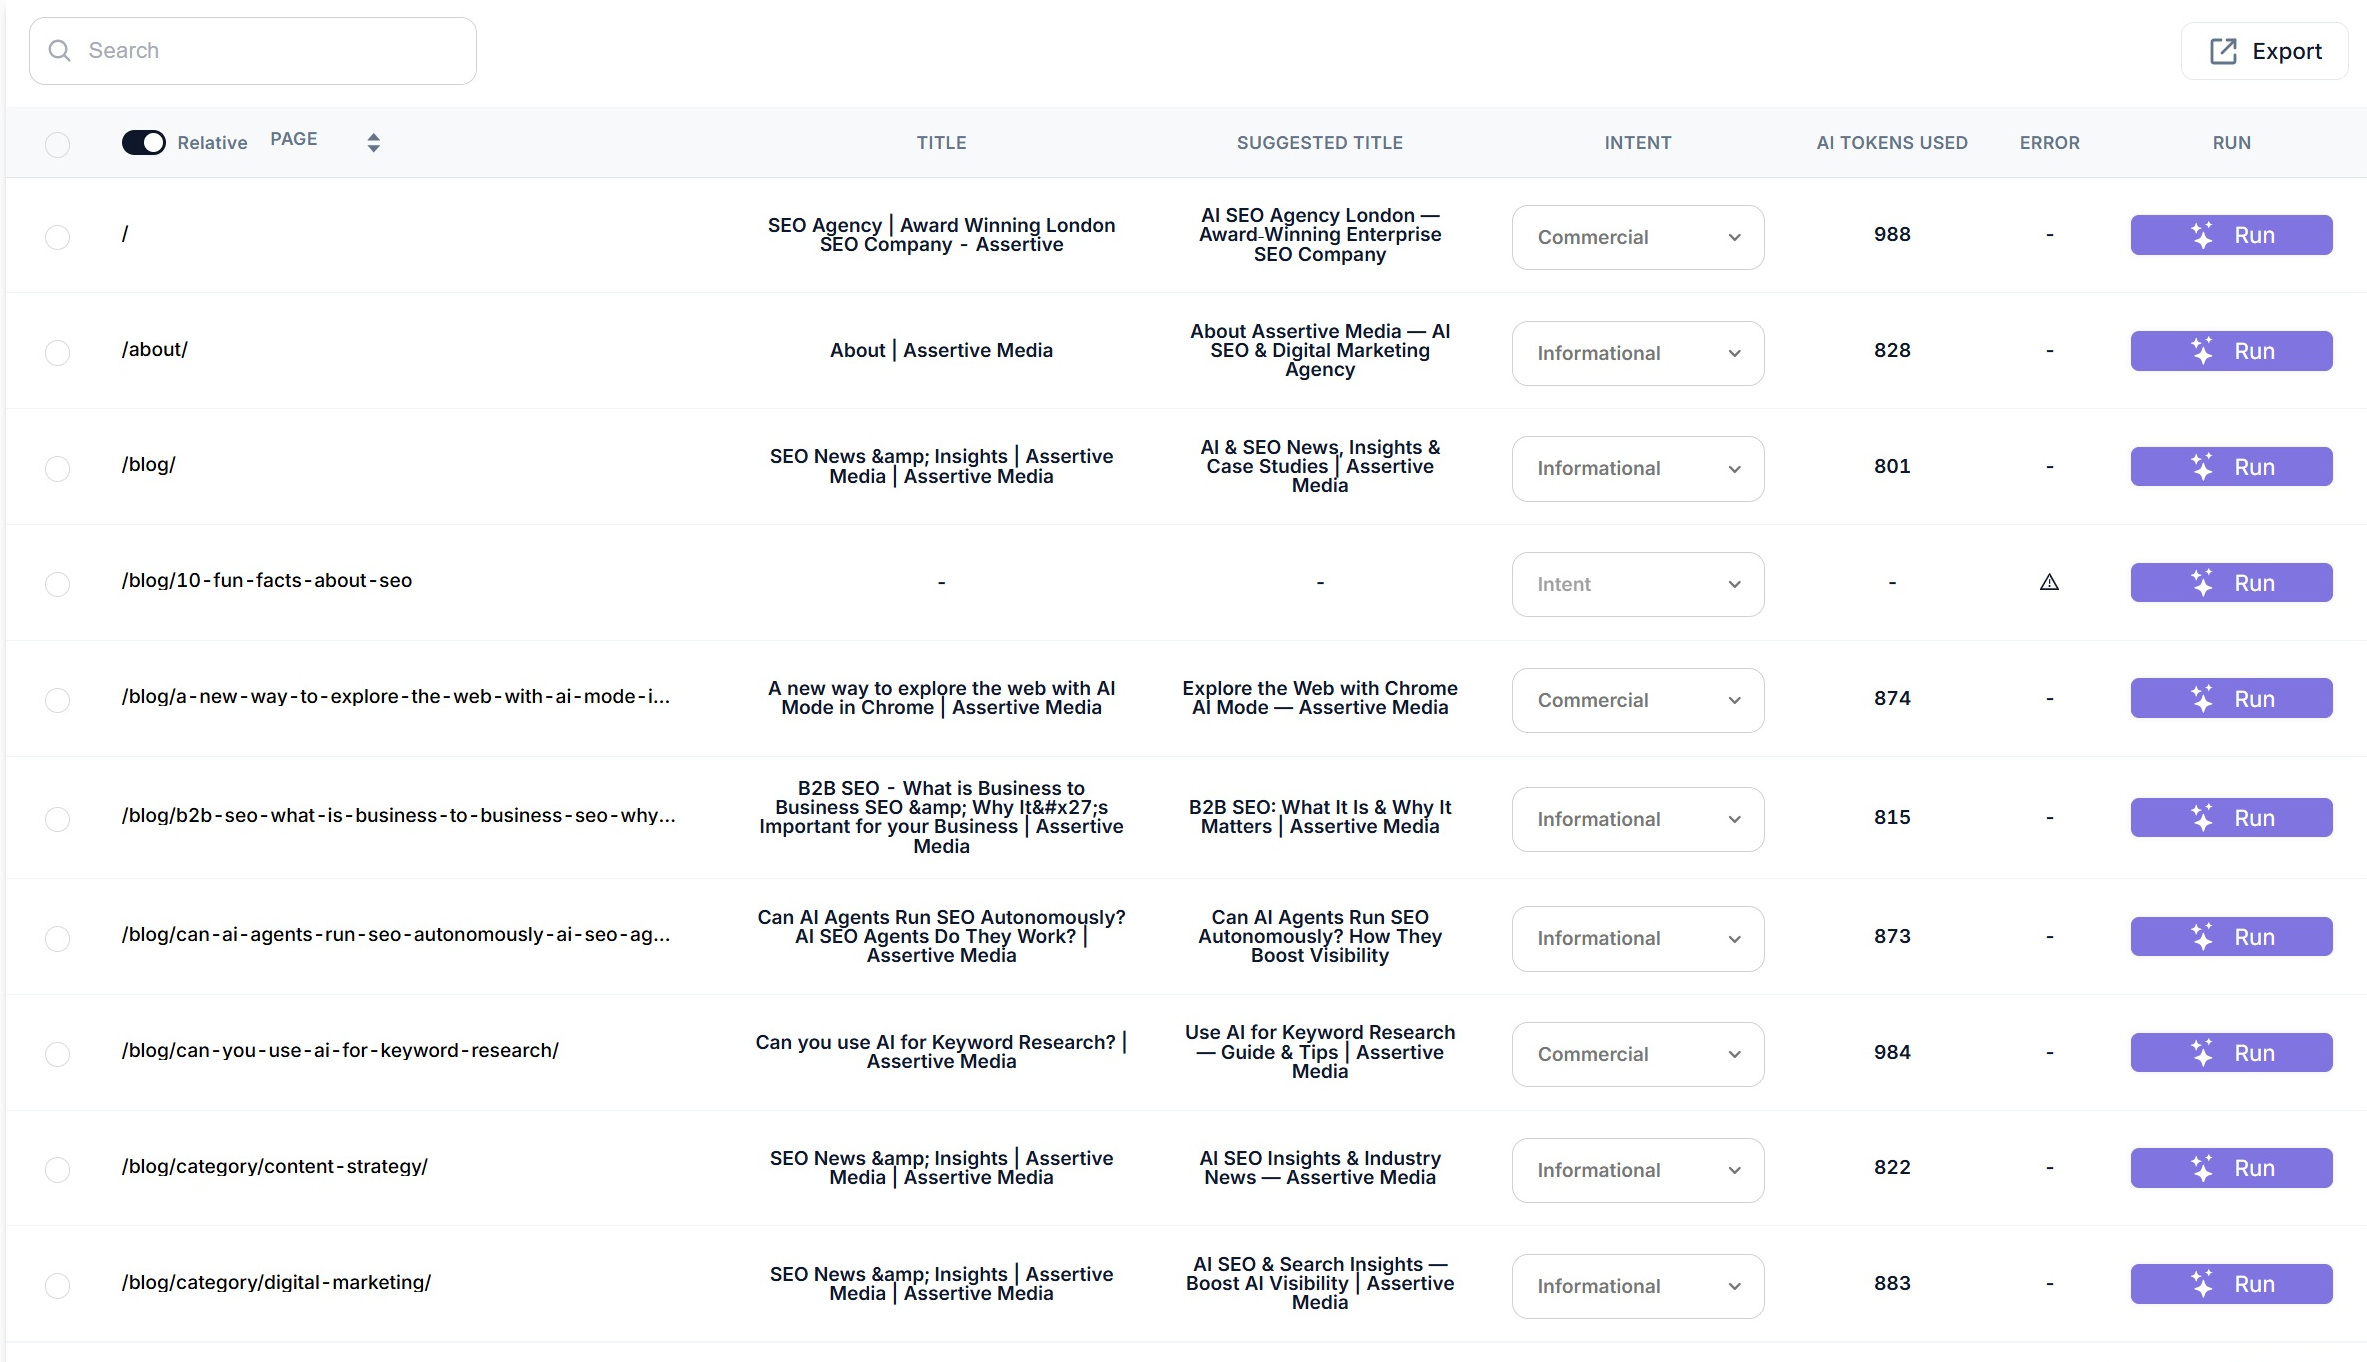The width and height of the screenshot is (2367, 1362).
Task: Open intent dropdown for keyword-research row
Action: point(1638,1054)
